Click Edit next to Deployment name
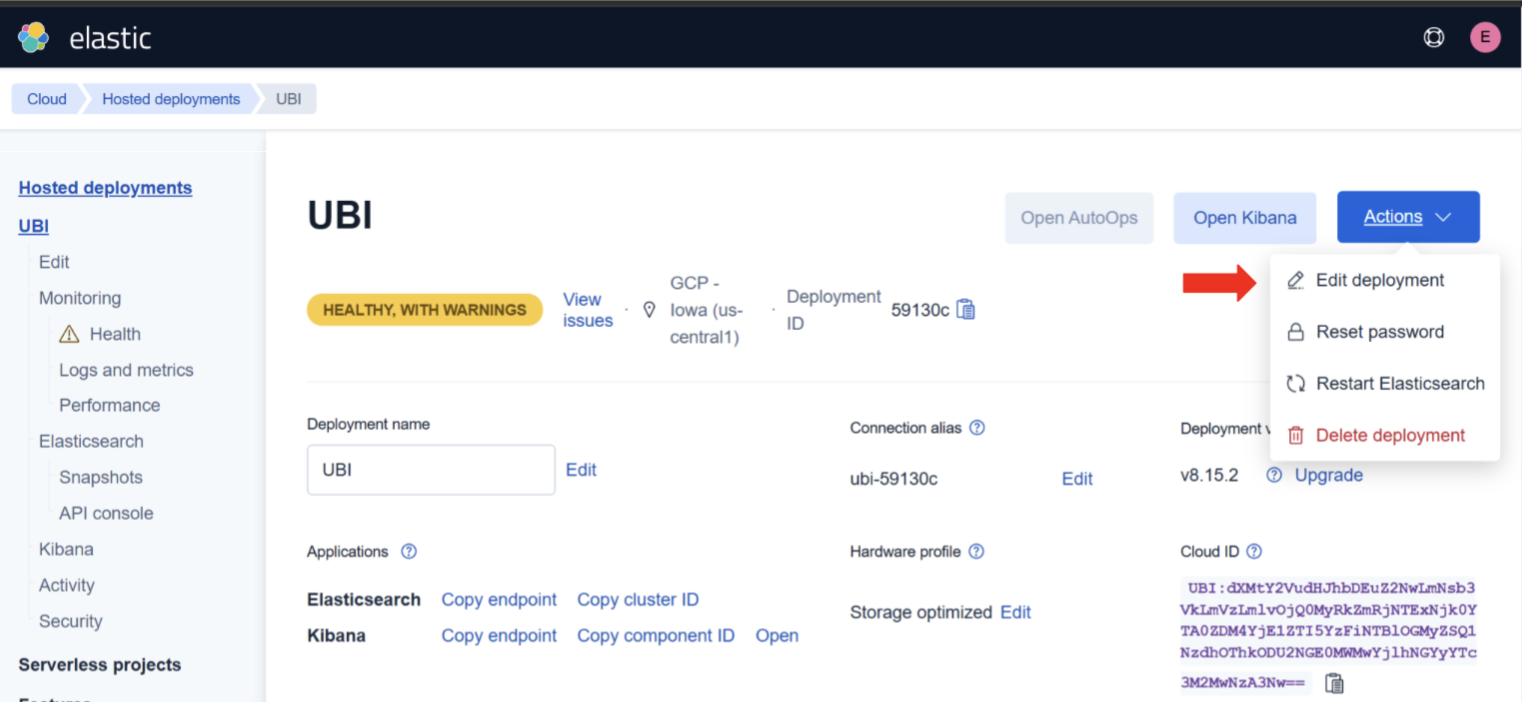1522x702 pixels. click(x=581, y=470)
